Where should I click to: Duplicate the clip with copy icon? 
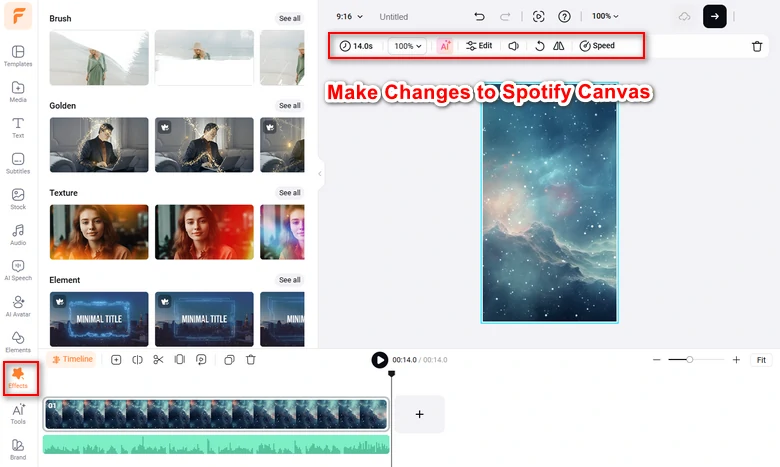coord(229,360)
